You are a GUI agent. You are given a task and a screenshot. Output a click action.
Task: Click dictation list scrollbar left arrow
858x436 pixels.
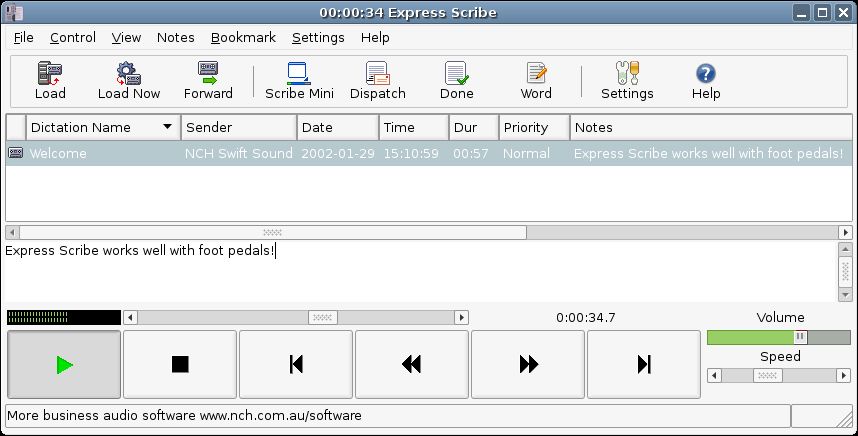coord(12,232)
